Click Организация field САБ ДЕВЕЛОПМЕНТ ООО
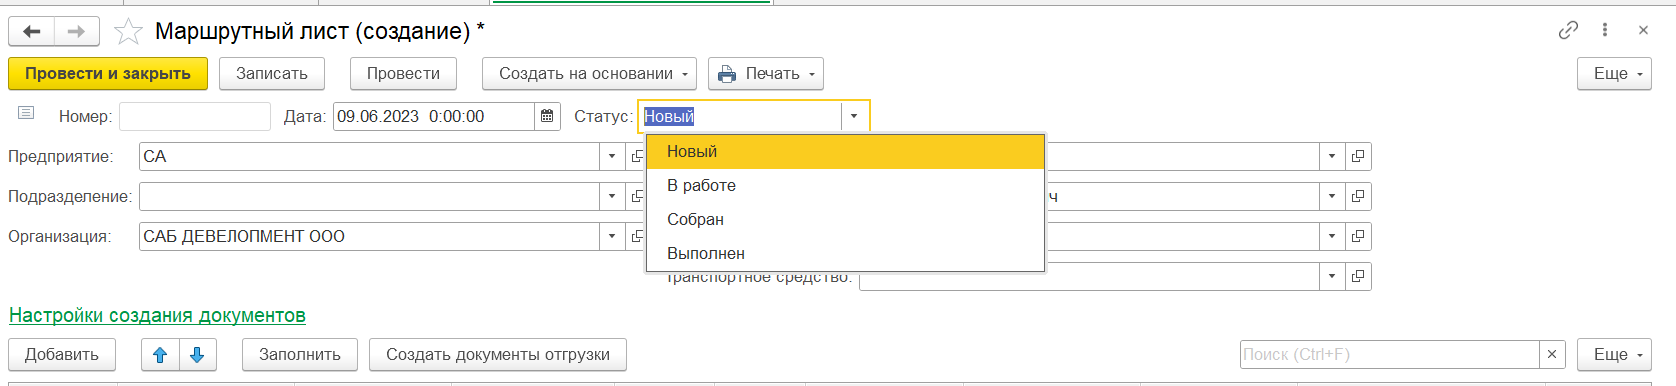Viewport: 1676px width, 386px height. (x=369, y=236)
